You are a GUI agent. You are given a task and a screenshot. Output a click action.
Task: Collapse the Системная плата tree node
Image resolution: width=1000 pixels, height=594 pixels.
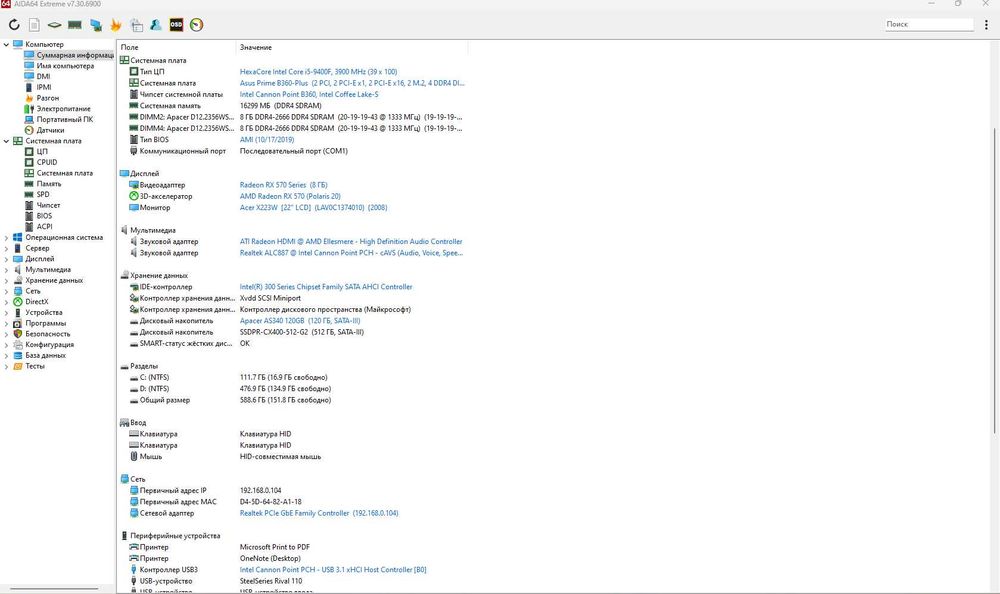click(6, 141)
